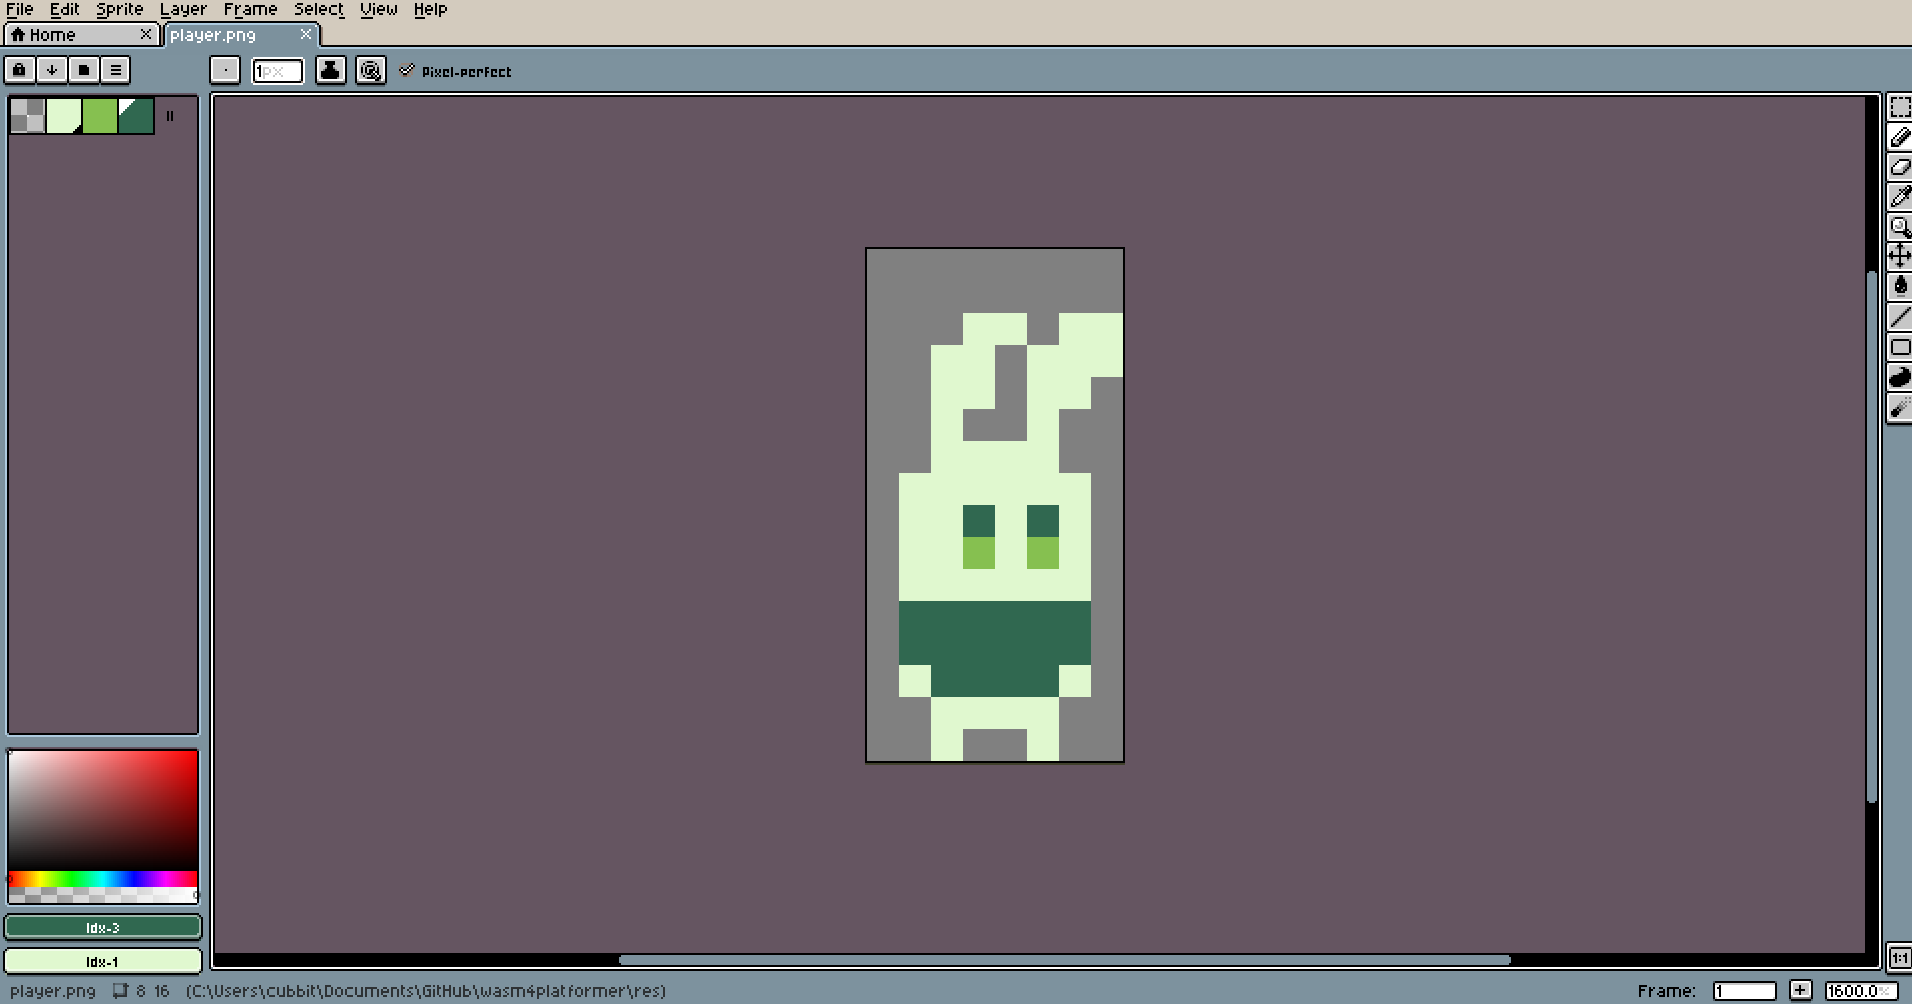Select the medium green palette swatch

point(100,116)
